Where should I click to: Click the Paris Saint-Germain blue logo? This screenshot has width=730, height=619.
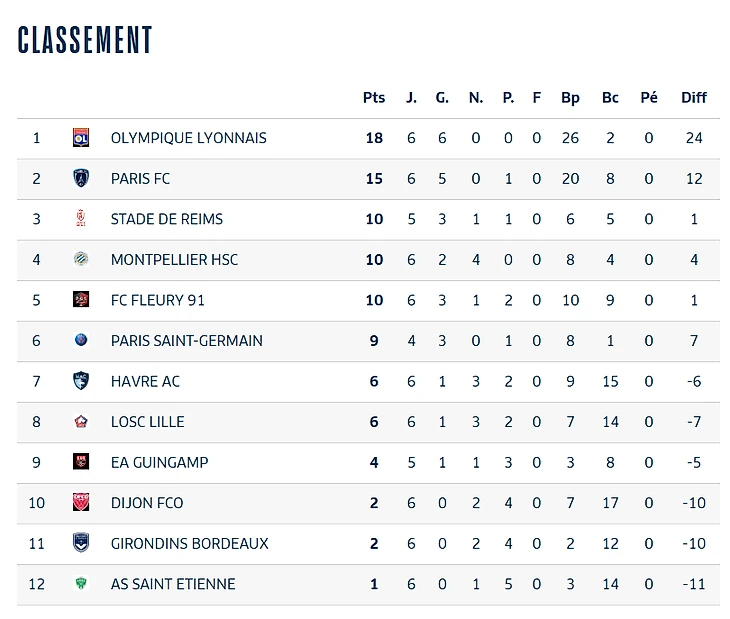81,340
